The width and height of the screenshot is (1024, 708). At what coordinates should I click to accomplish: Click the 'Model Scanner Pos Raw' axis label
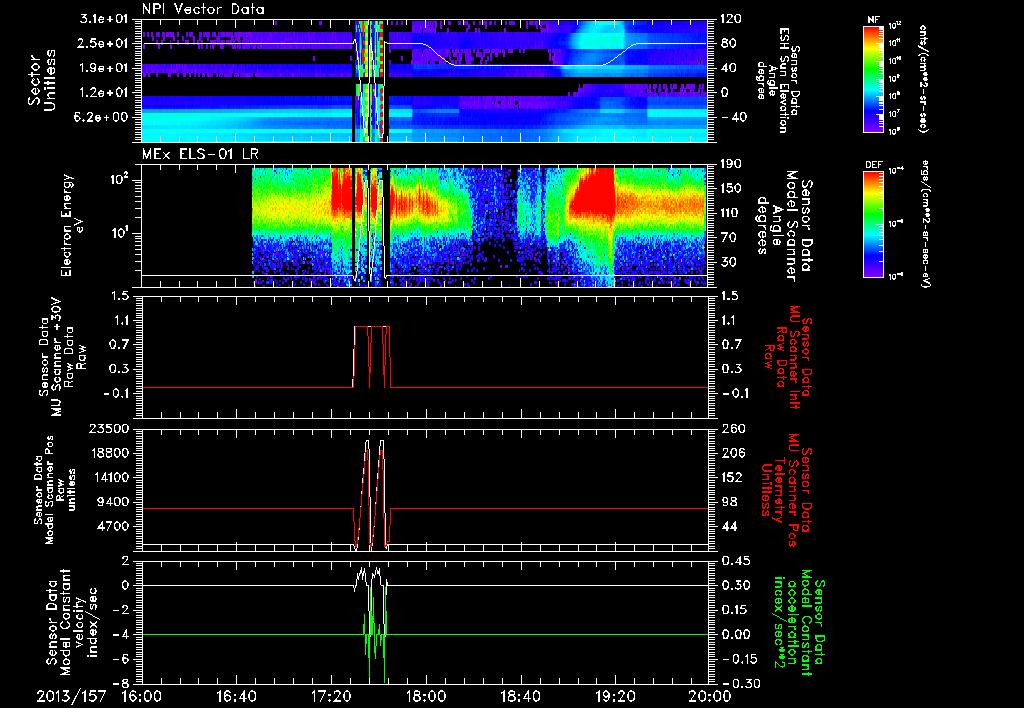tap(54, 490)
